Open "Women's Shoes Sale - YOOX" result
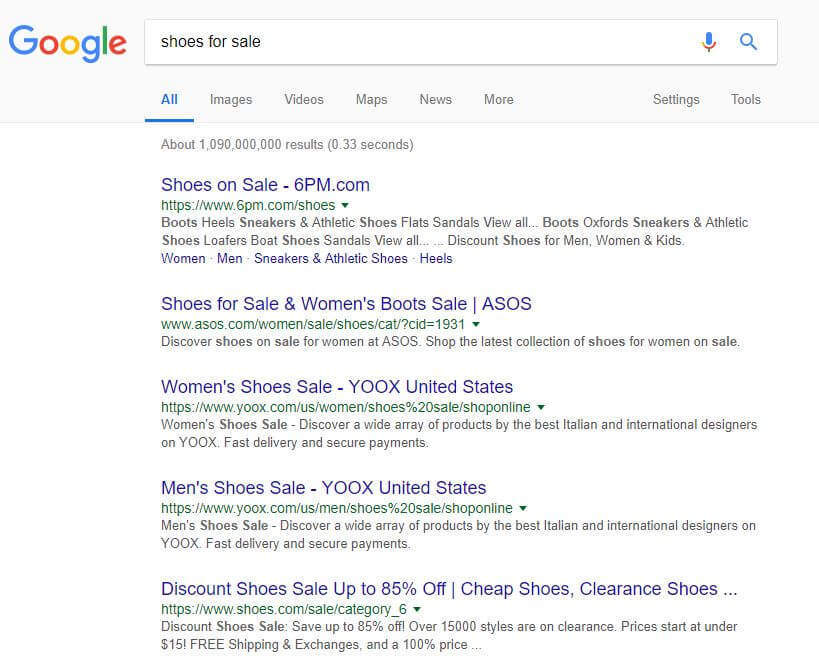The height and width of the screenshot is (669, 819). (337, 387)
